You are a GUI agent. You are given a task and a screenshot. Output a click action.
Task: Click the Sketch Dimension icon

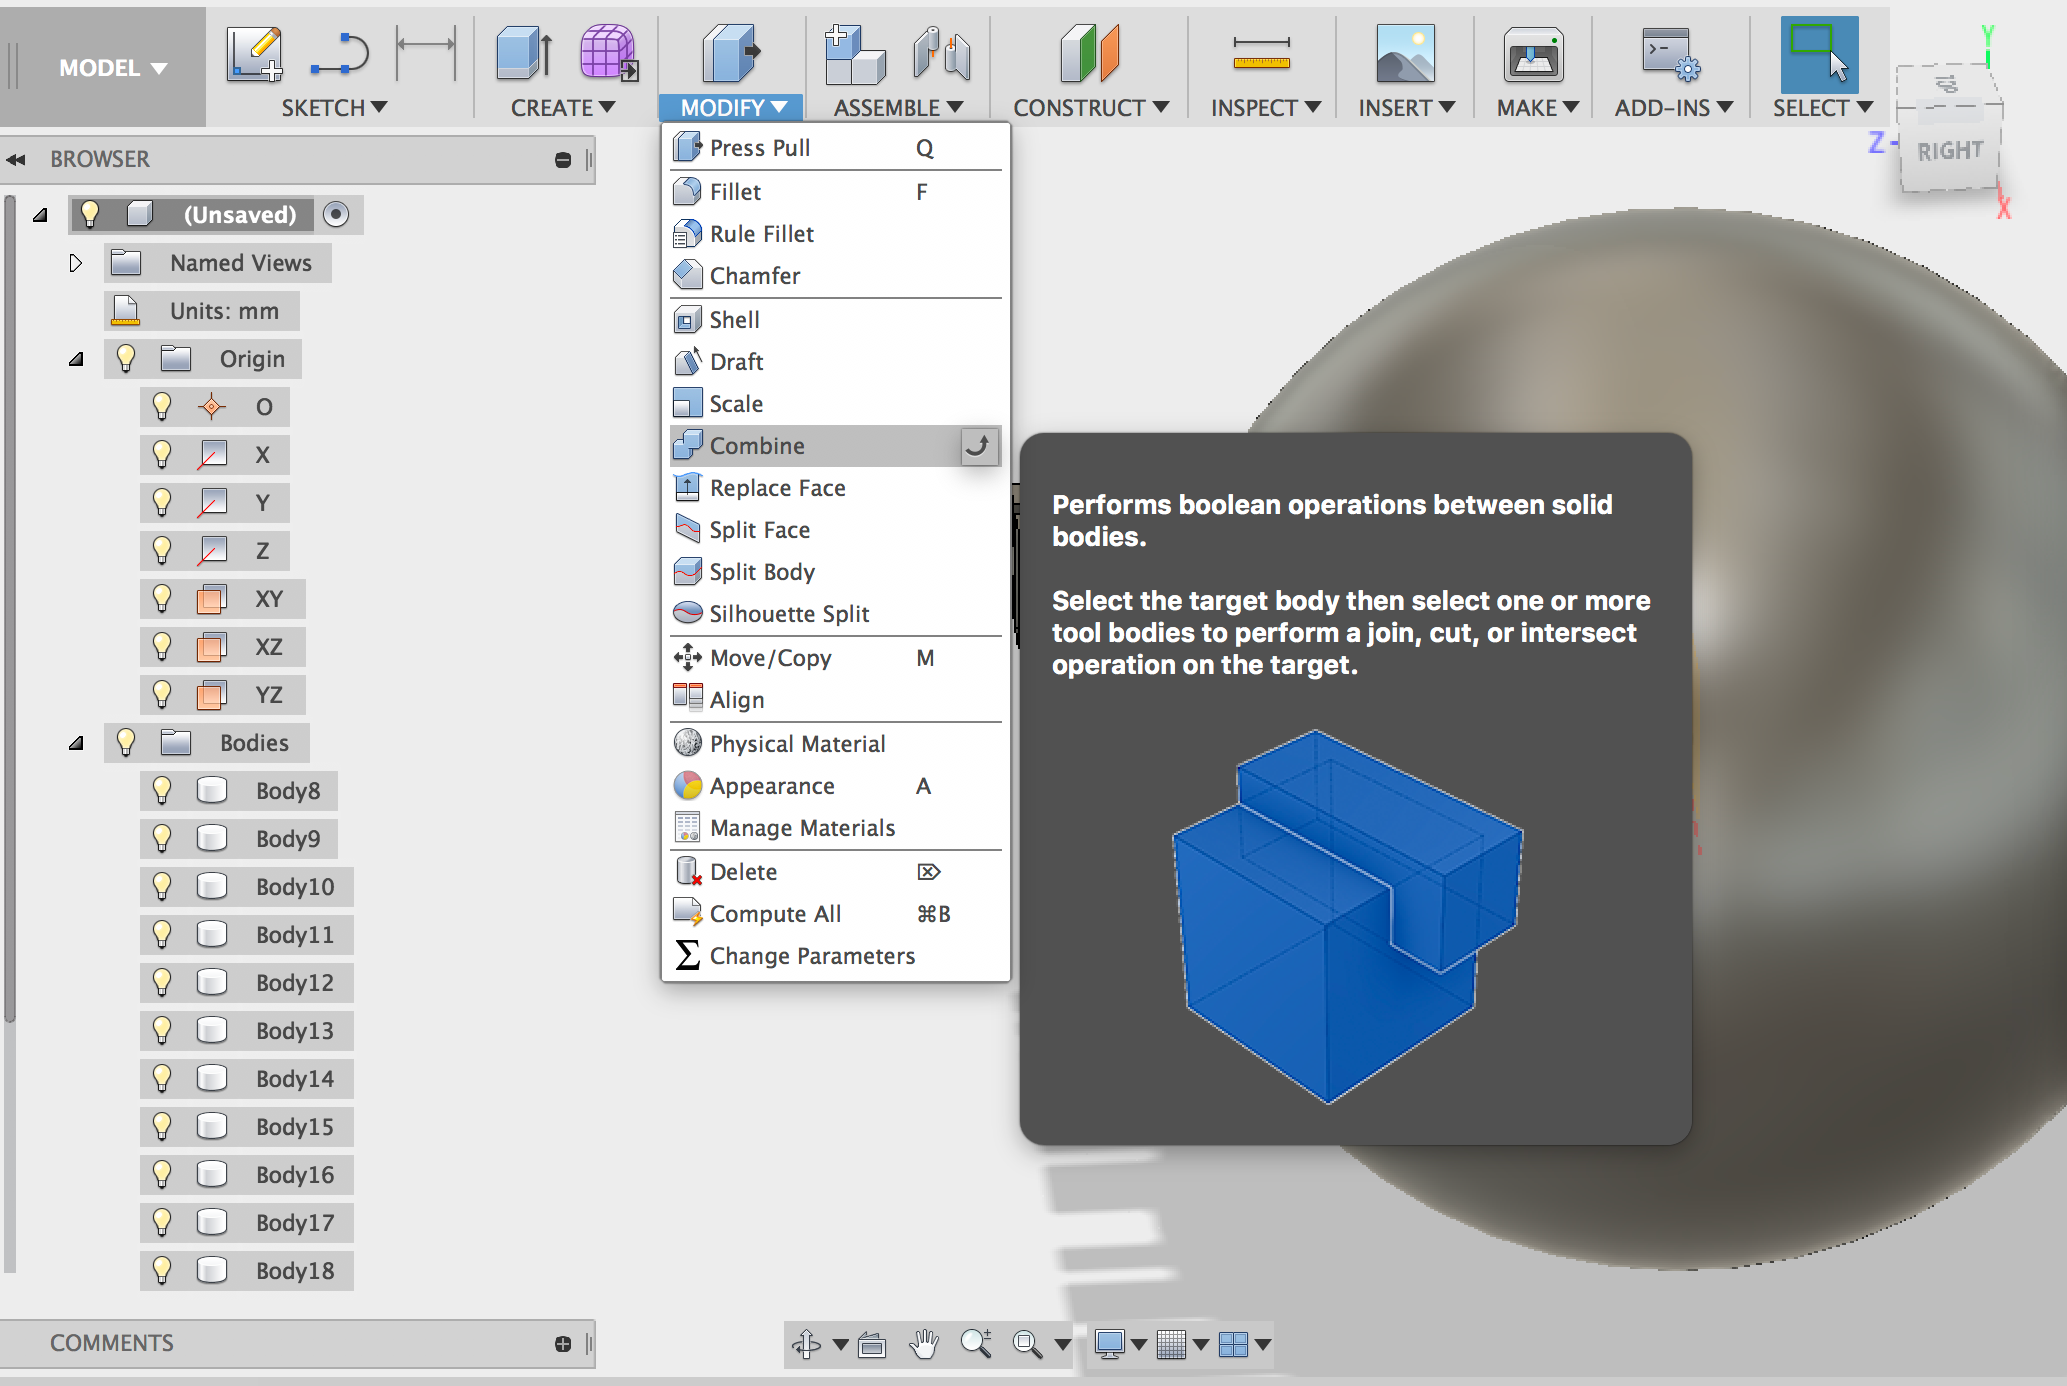coord(426,52)
